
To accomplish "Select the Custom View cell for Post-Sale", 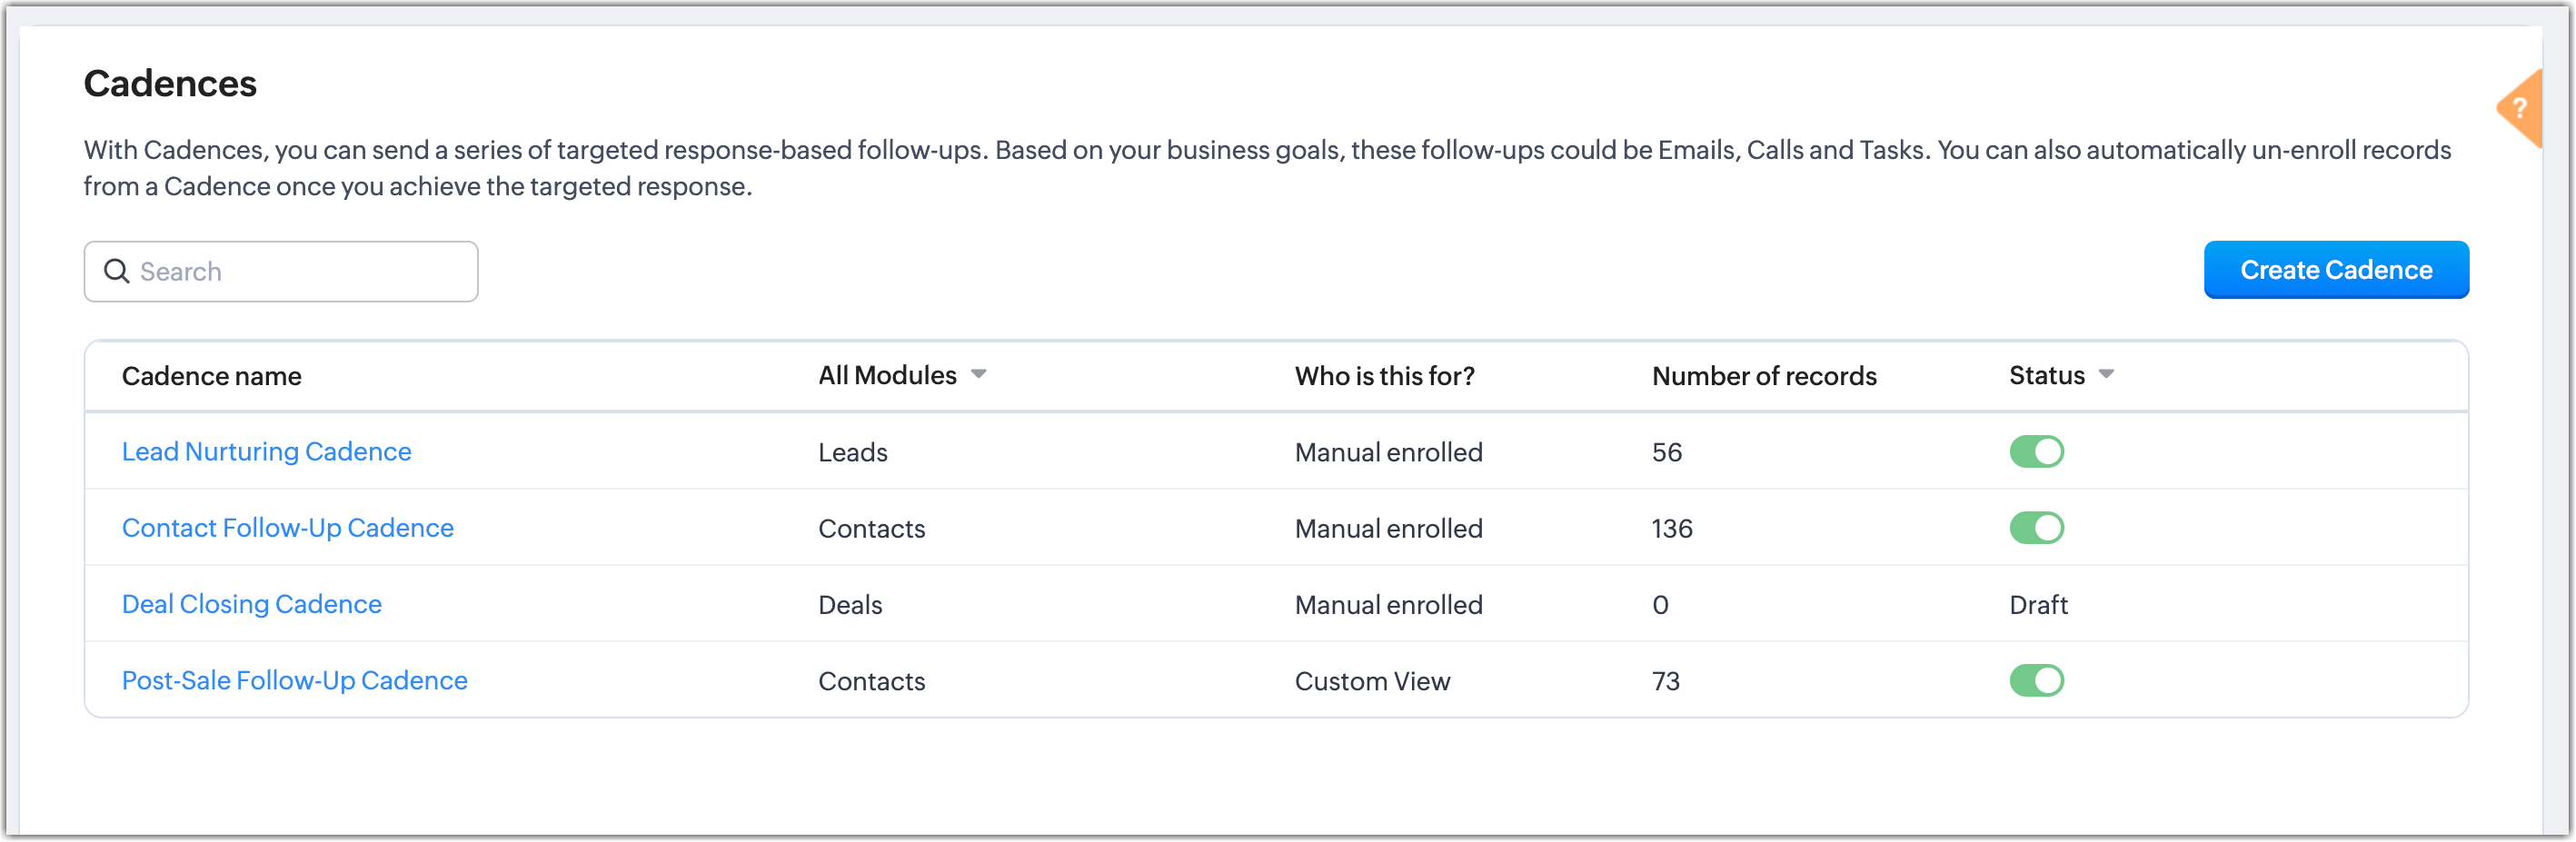I will coord(1372,682).
